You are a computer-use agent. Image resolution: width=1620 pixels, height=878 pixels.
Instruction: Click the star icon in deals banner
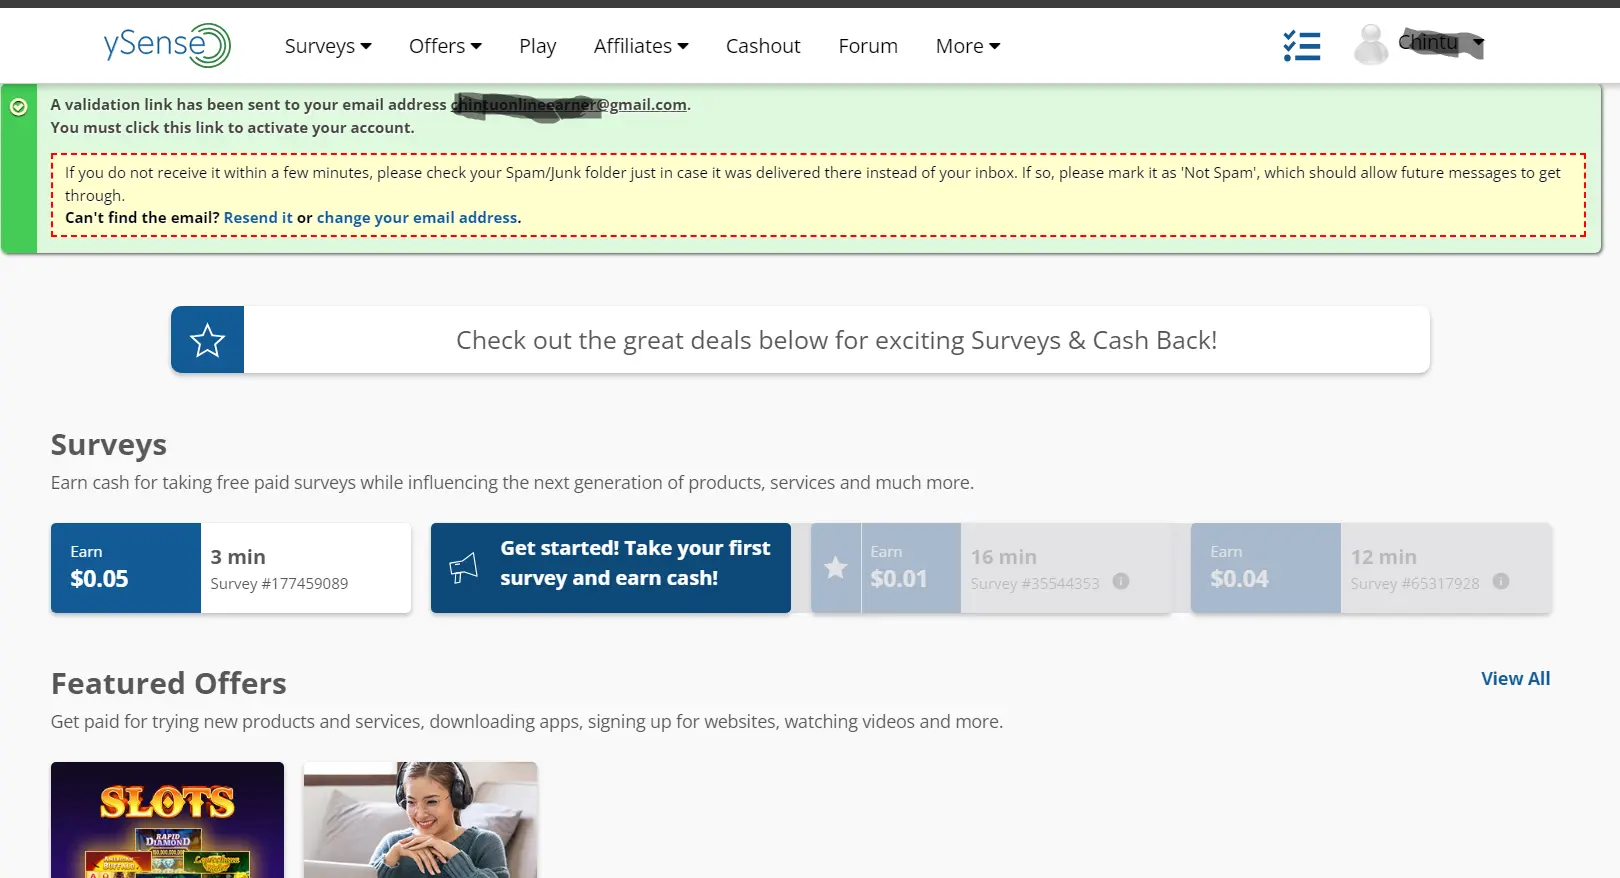pos(208,340)
